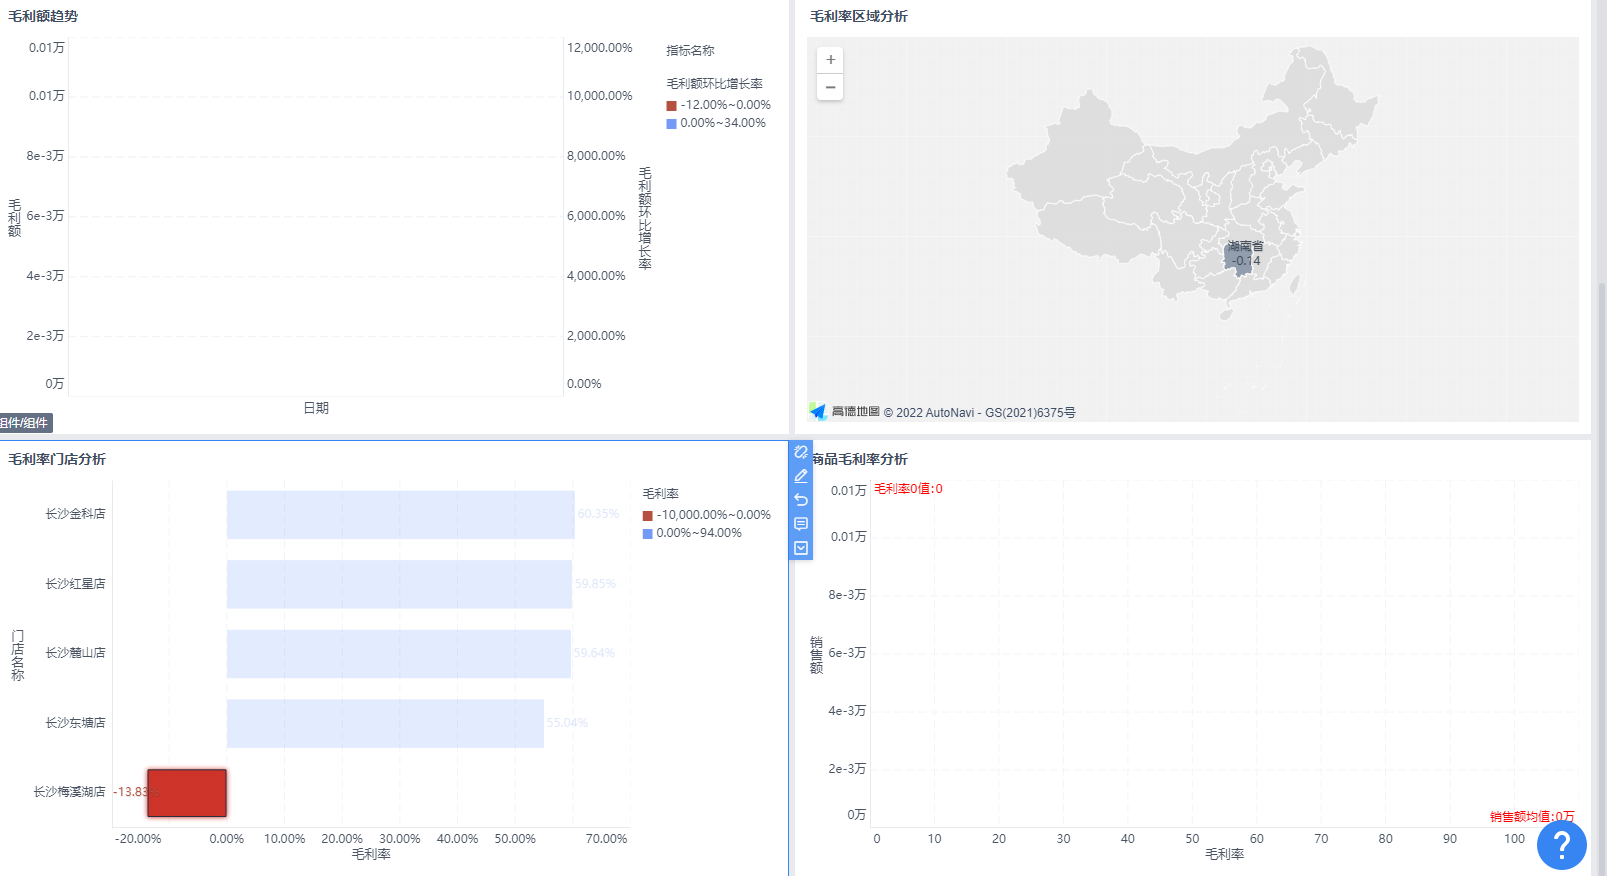1607x876 pixels.
Task: Click the 长沙金科店 bar
Action: [x=401, y=515]
